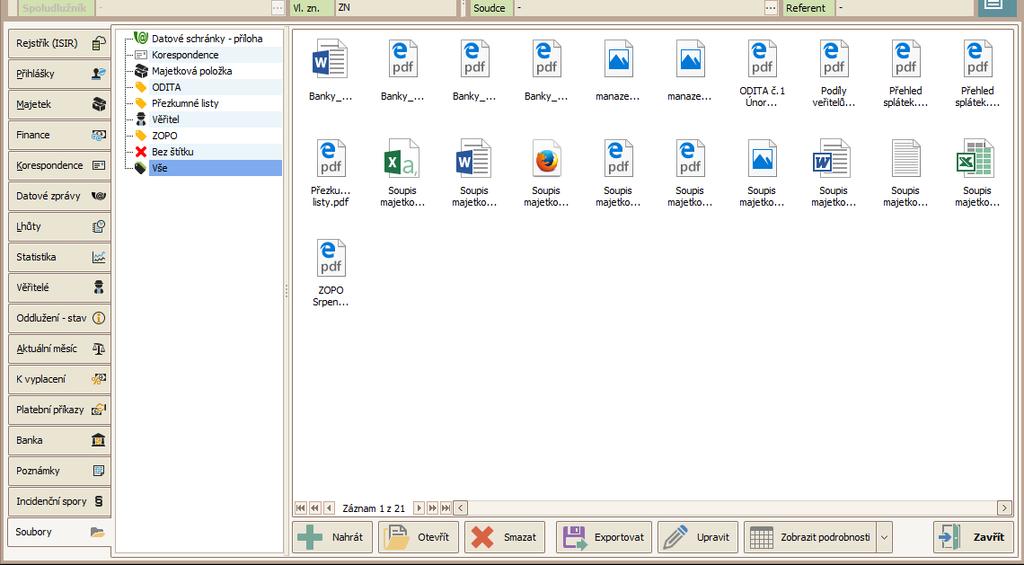The height and width of the screenshot is (565, 1024).
Task: Select the Word file Banky_...
Action: click(x=330, y=70)
